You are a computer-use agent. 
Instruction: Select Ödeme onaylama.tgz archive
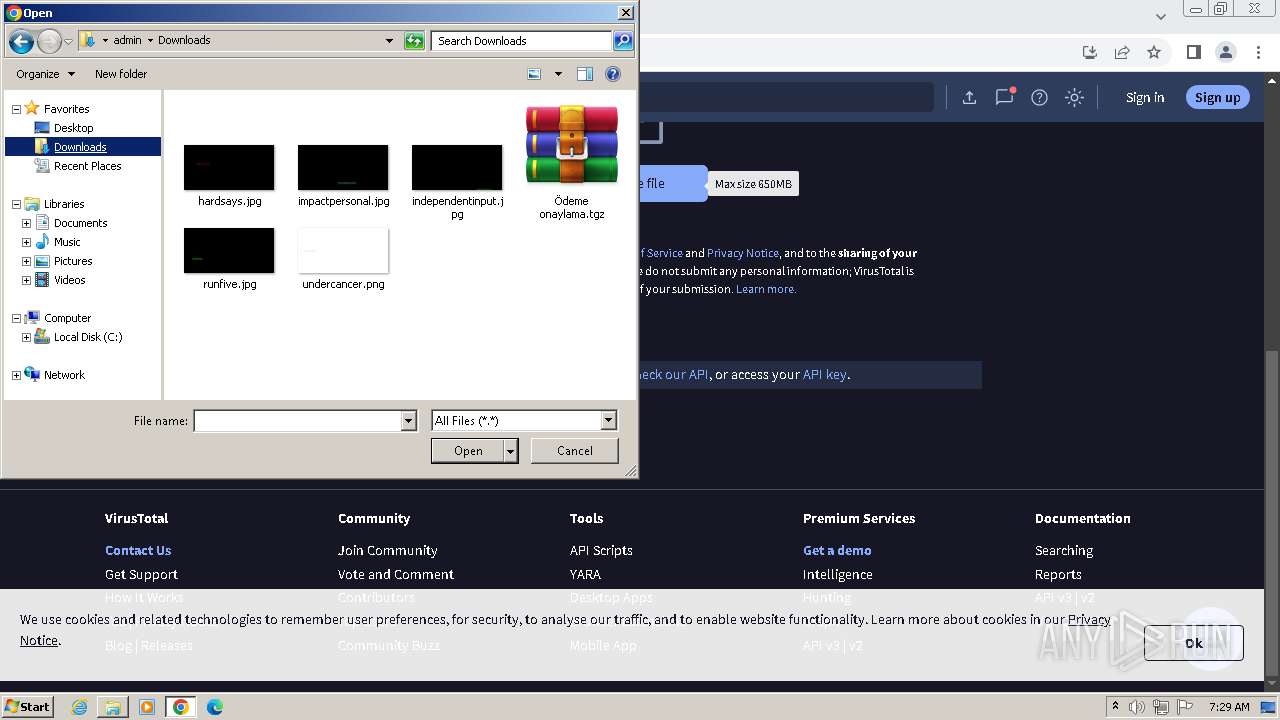[572, 161]
